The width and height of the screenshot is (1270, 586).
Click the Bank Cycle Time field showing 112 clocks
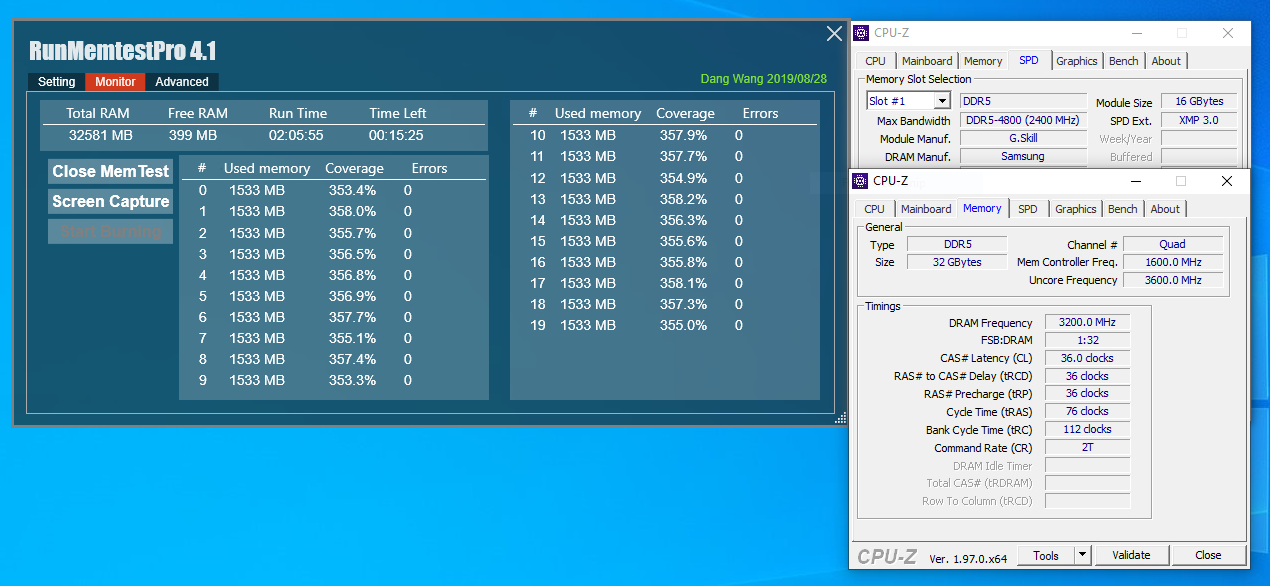[1087, 429]
